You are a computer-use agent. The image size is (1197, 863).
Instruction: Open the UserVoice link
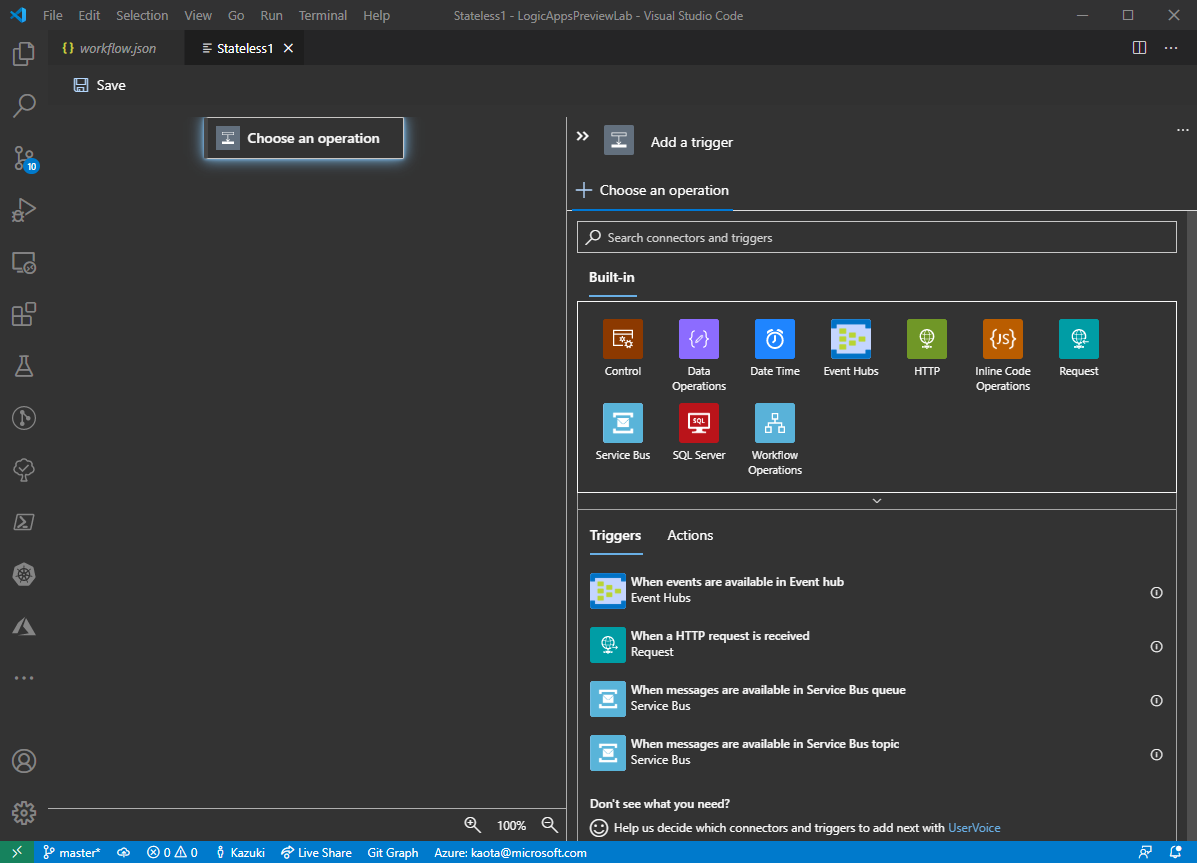[974, 828]
